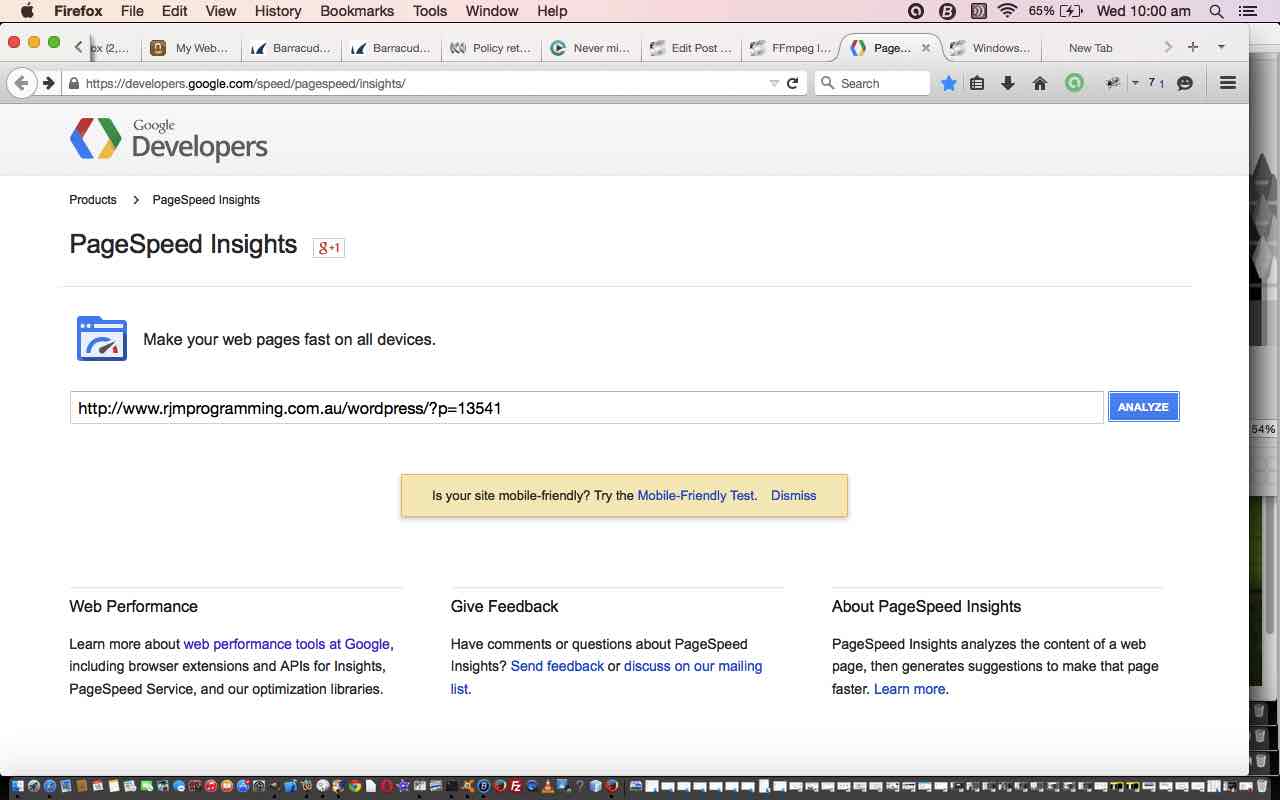Image resolution: width=1280 pixels, height=800 pixels.
Task: Click the page URL input field
Action: click(586, 407)
